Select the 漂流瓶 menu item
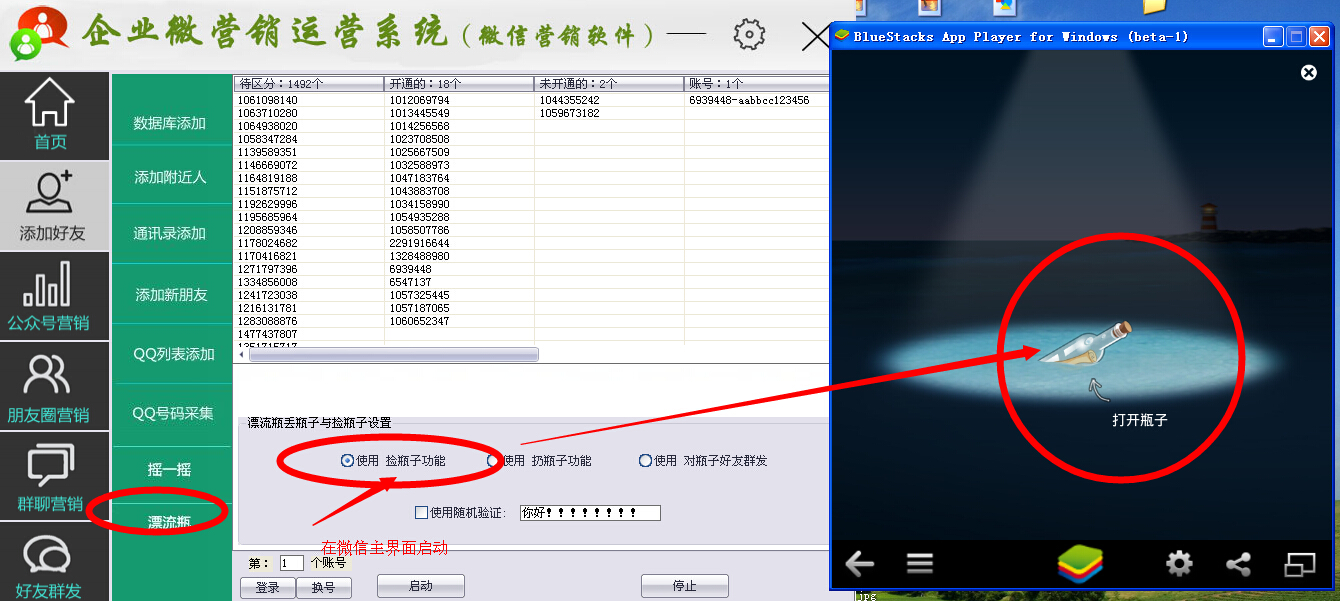The image size is (1340, 601). pyautogui.click(x=170, y=521)
